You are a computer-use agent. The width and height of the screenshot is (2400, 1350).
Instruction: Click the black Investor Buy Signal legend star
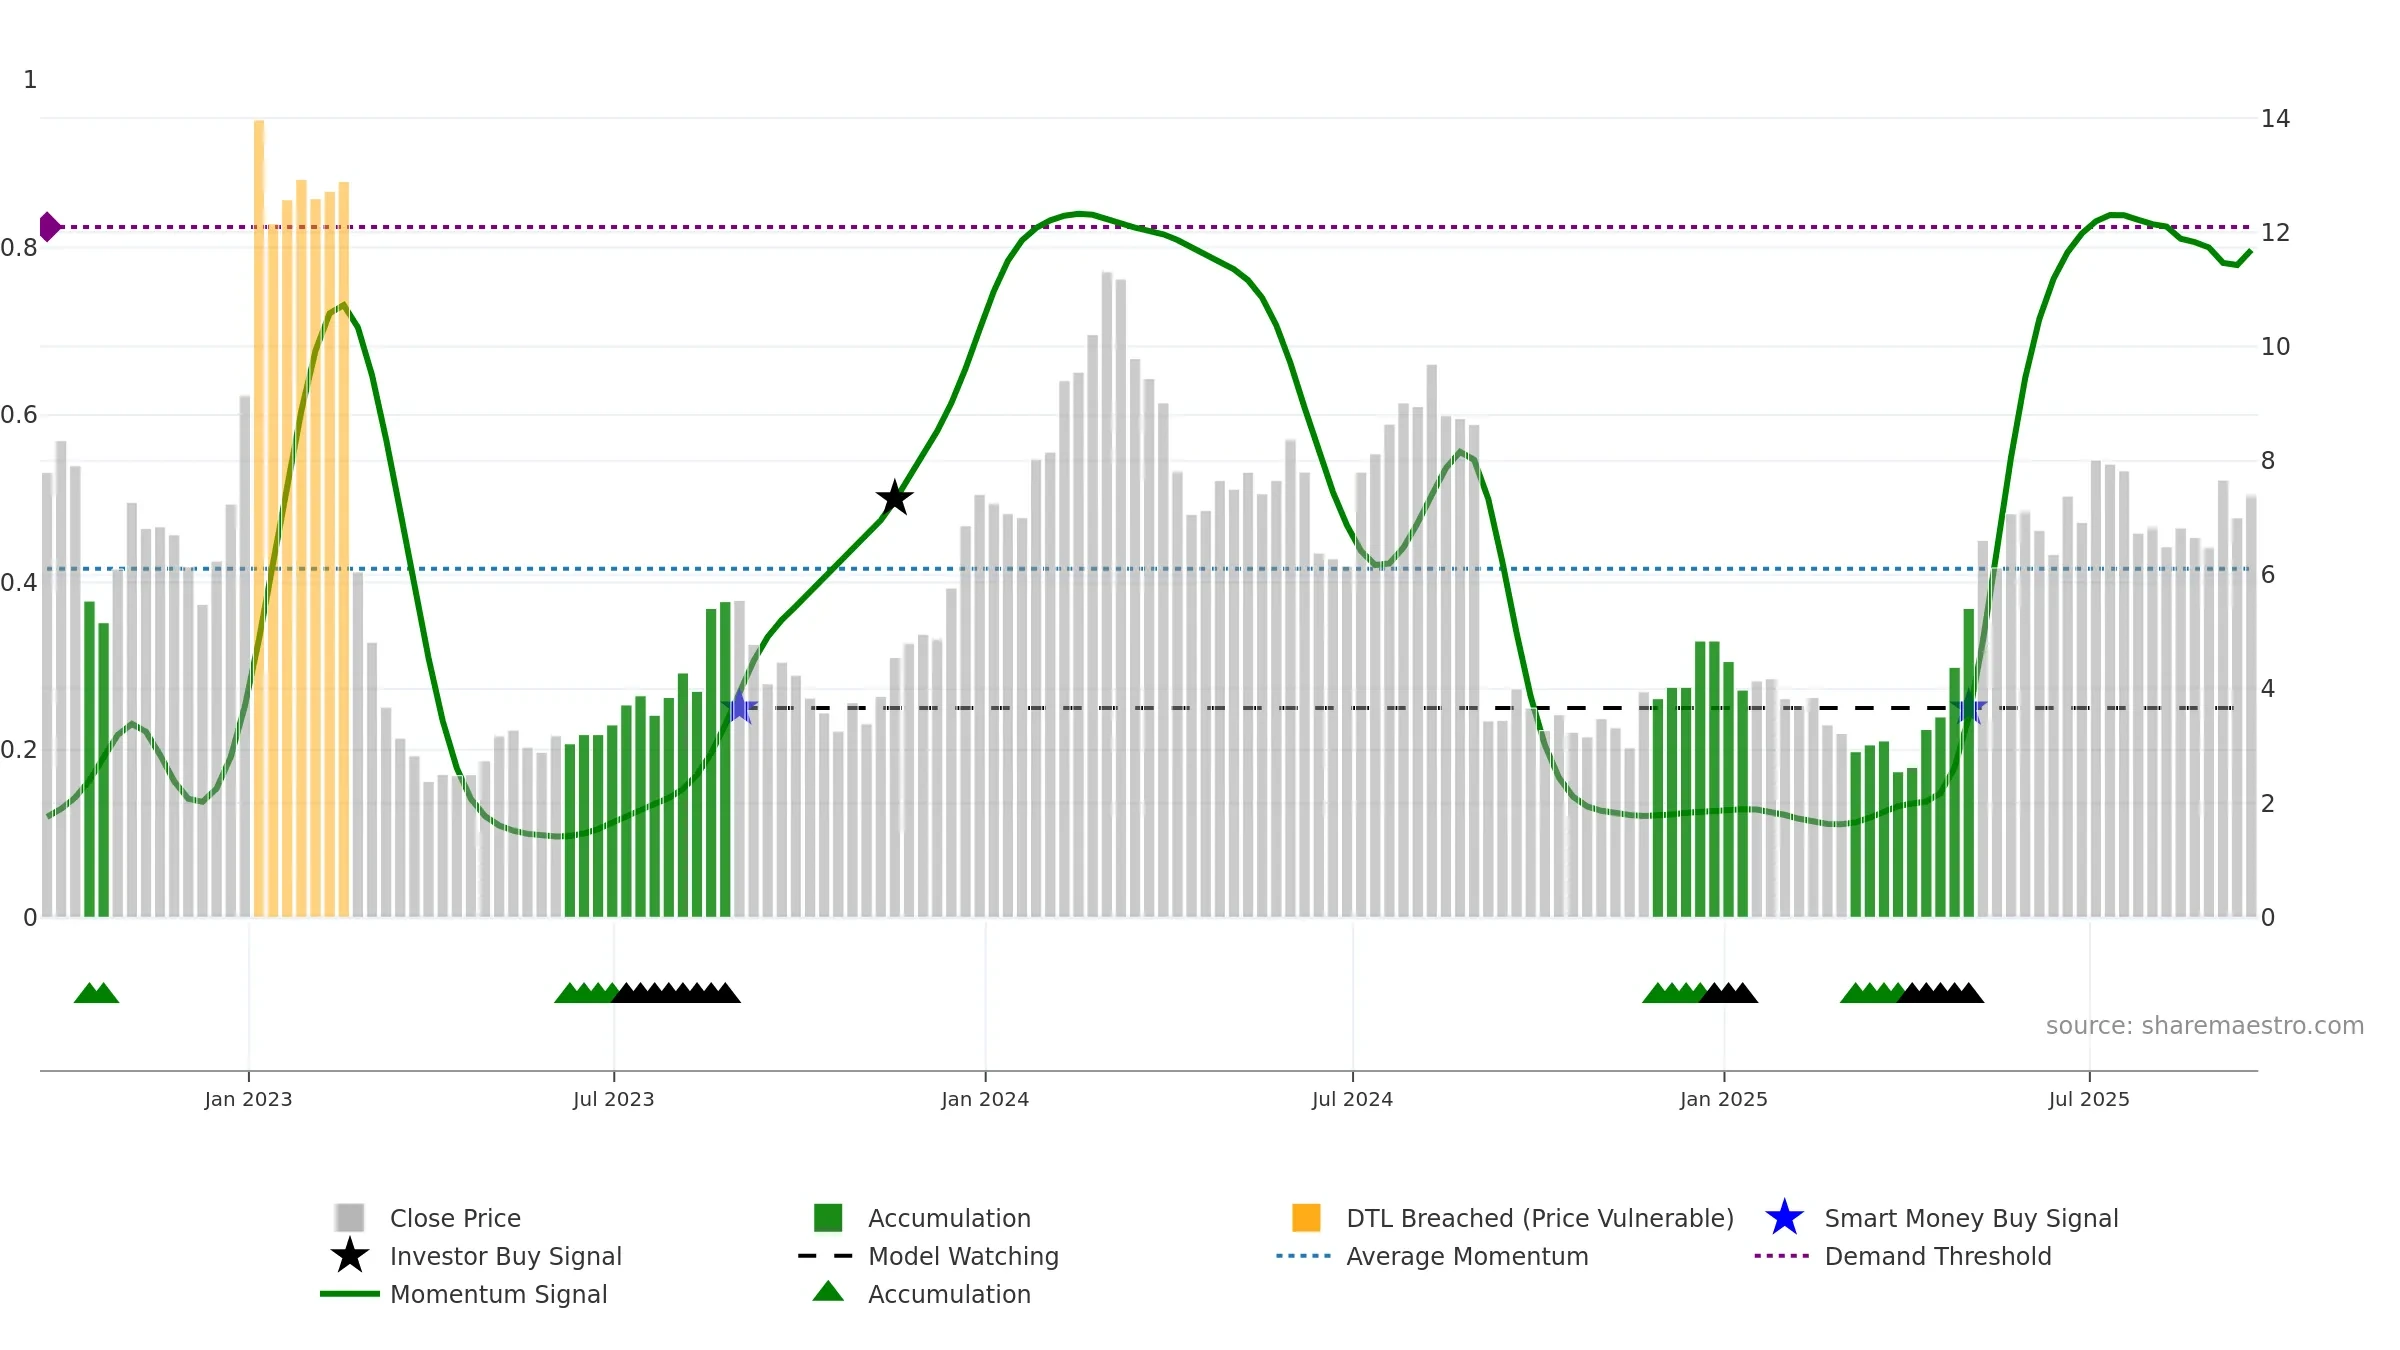(350, 1255)
